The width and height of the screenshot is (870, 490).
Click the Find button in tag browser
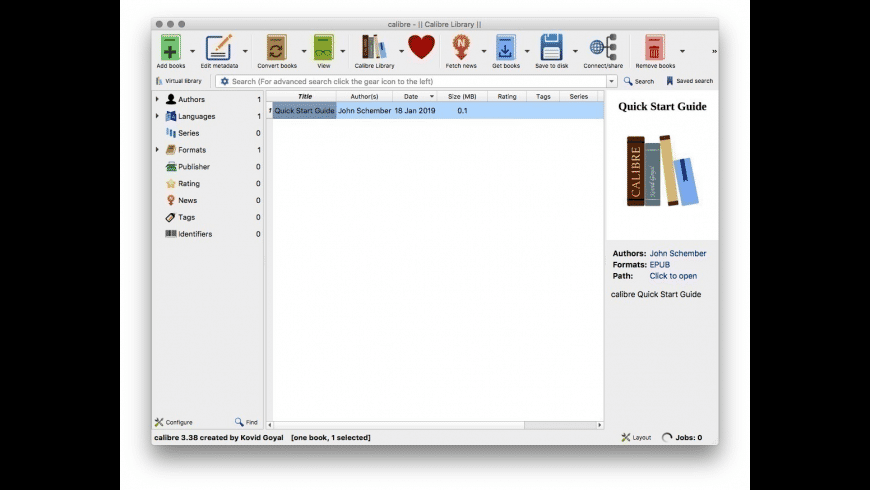pyautogui.click(x=246, y=422)
